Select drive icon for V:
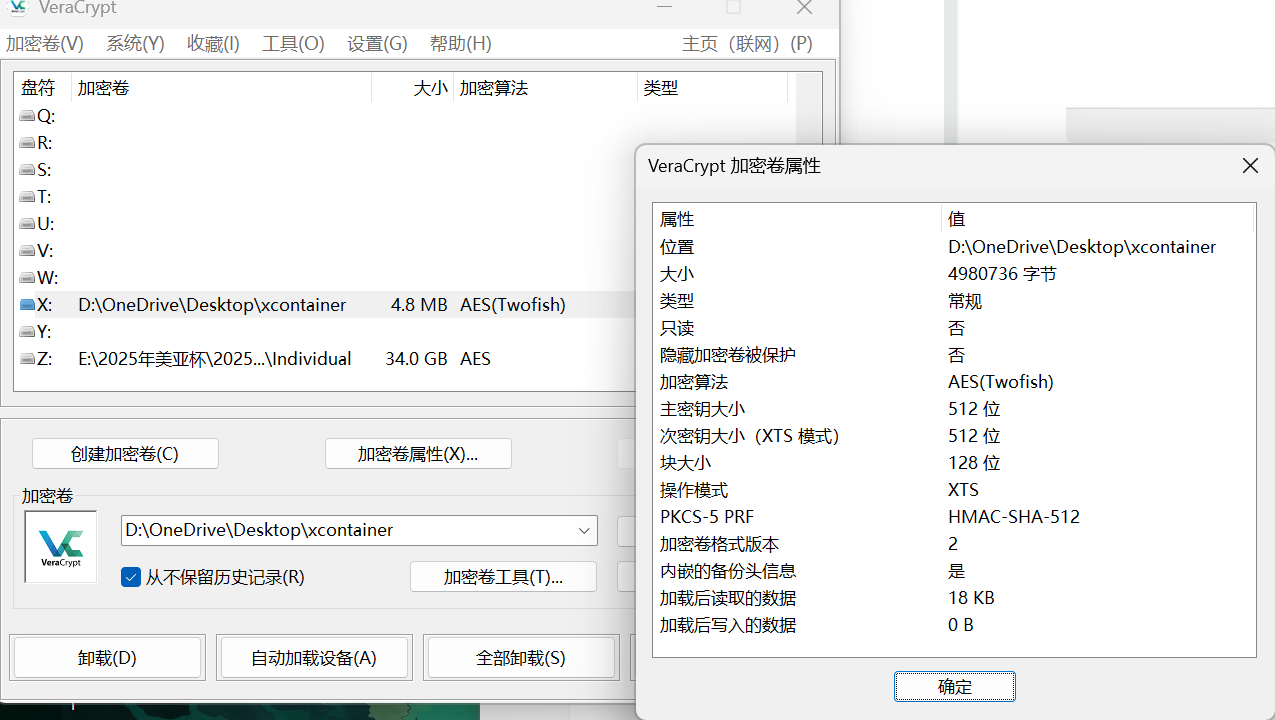1275x720 pixels. tap(27, 251)
